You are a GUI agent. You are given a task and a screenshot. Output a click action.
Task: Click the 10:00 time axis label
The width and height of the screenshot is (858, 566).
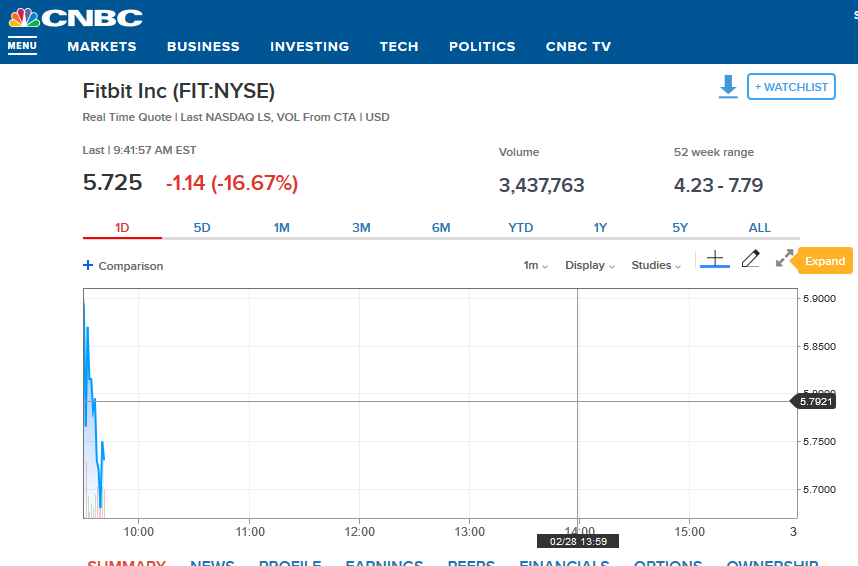pos(138,532)
